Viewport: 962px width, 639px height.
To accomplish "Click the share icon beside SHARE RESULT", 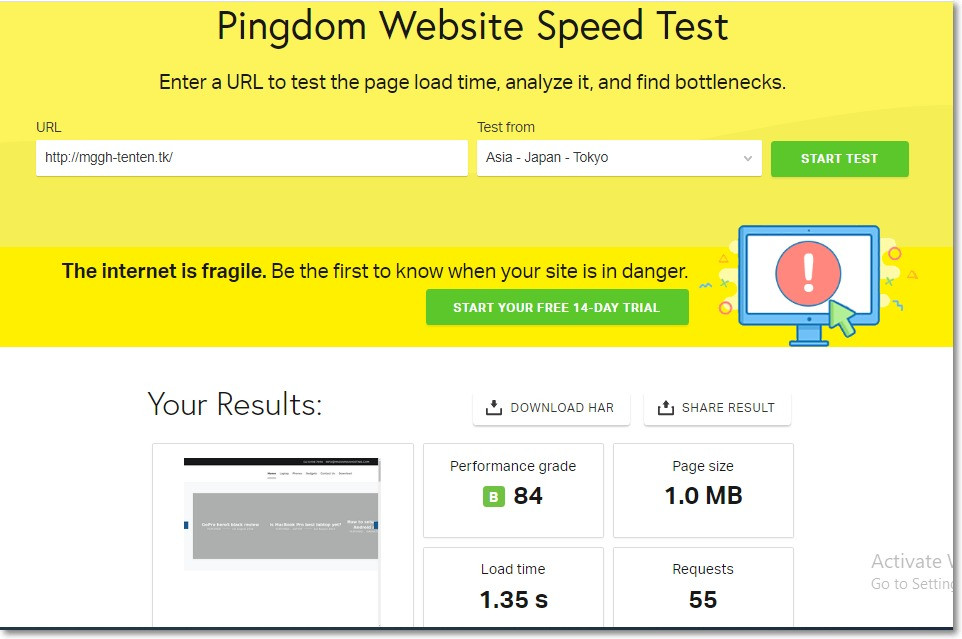I will (666, 407).
